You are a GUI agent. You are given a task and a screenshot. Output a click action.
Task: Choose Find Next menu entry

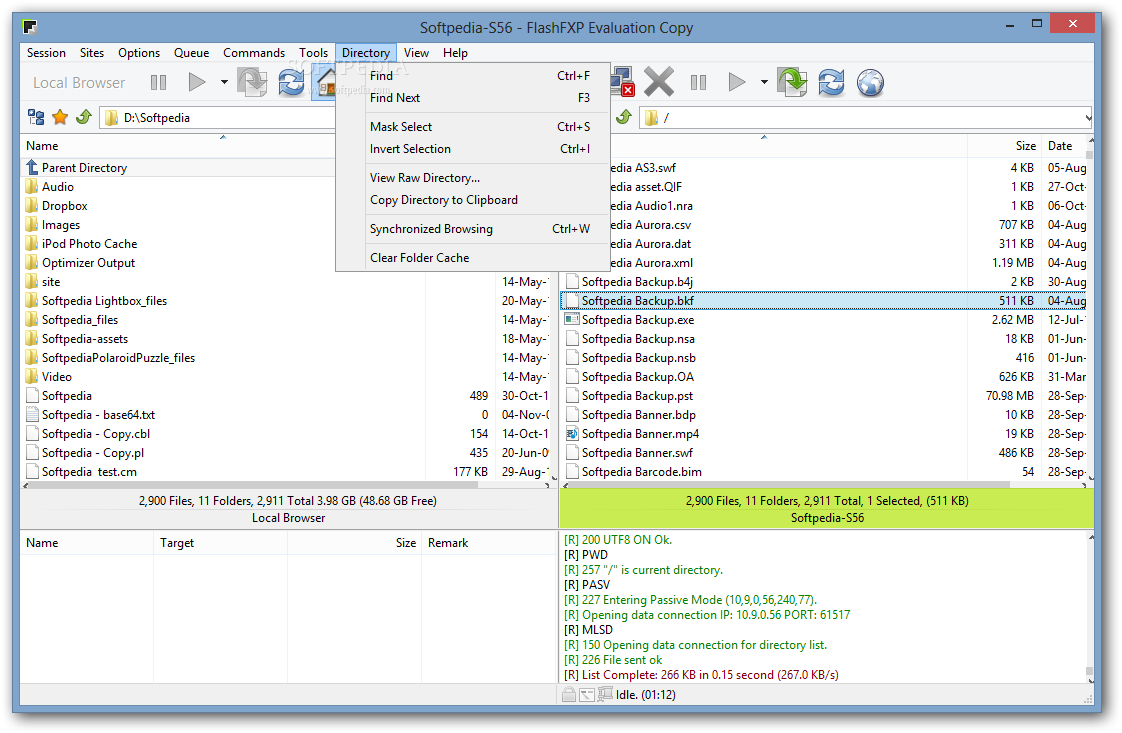(473, 98)
